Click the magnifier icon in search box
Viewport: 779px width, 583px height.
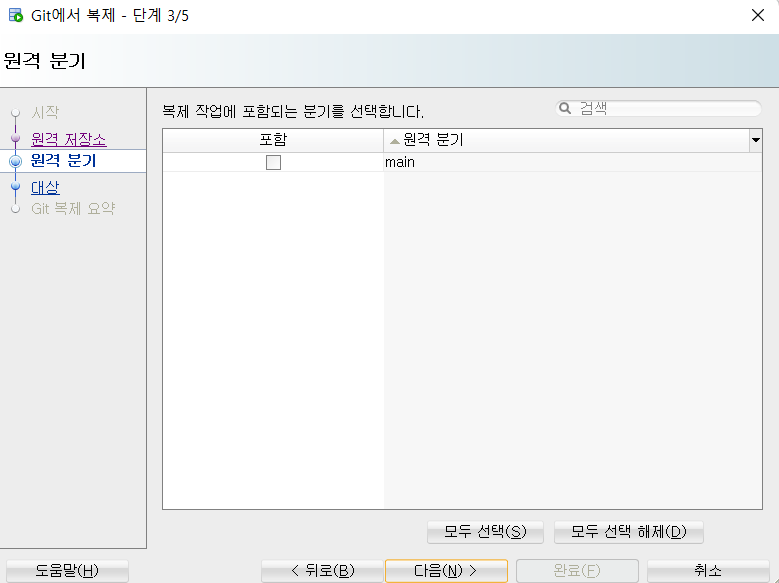(x=565, y=108)
